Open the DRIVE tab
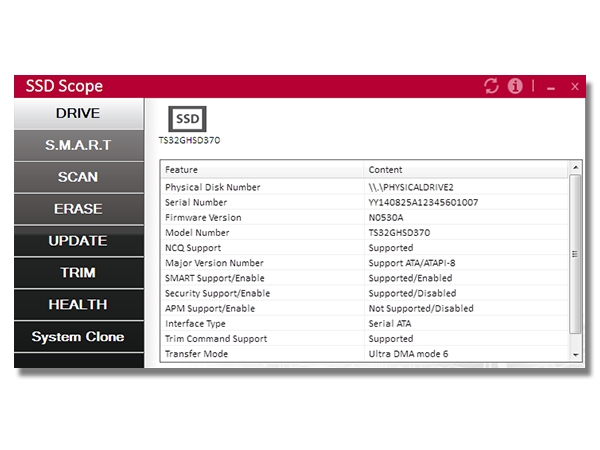Viewport: 600px width, 450px height. (77, 113)
